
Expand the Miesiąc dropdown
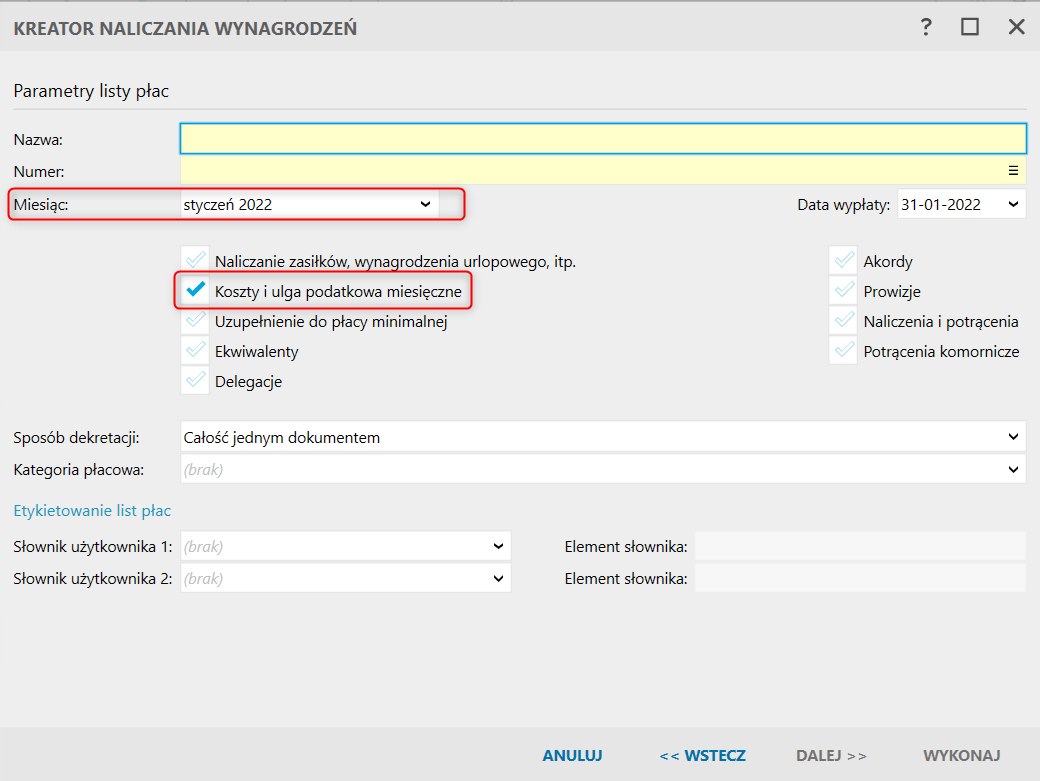[x=425, y=204]
